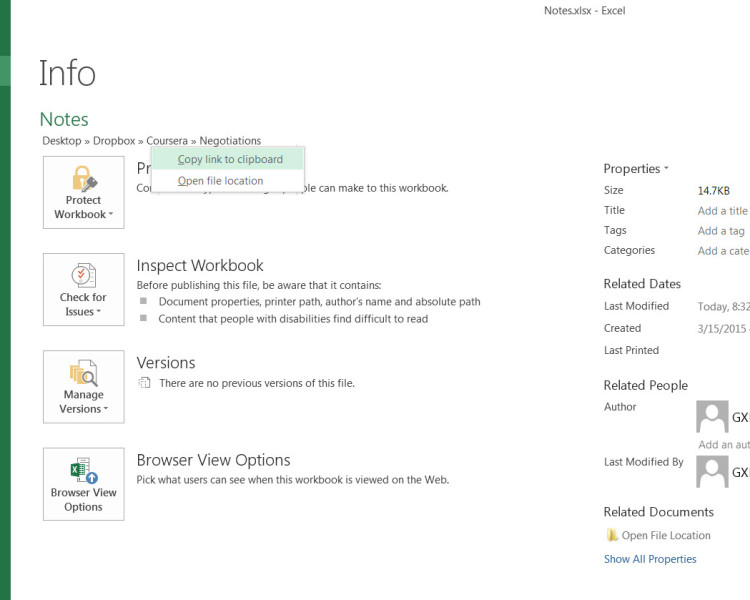This screenshot has height=600, width=750.
Task: Click the Check for Issues icon
Action: point(84,275)
